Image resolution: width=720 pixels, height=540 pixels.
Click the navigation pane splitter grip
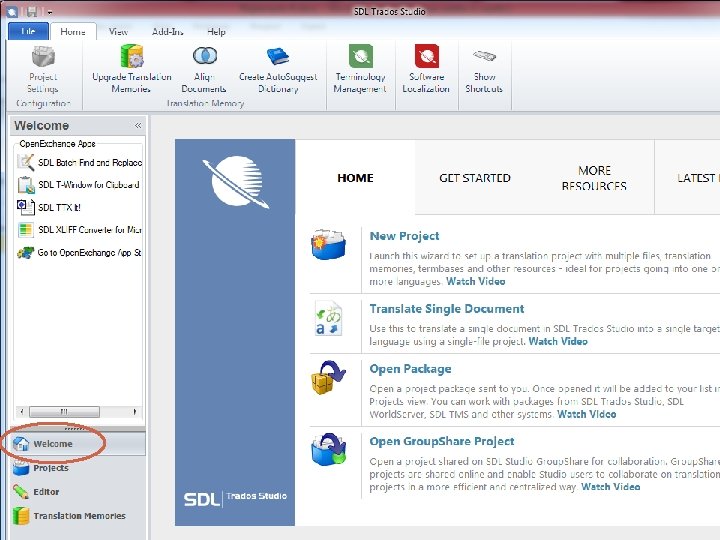pos(74,428)
